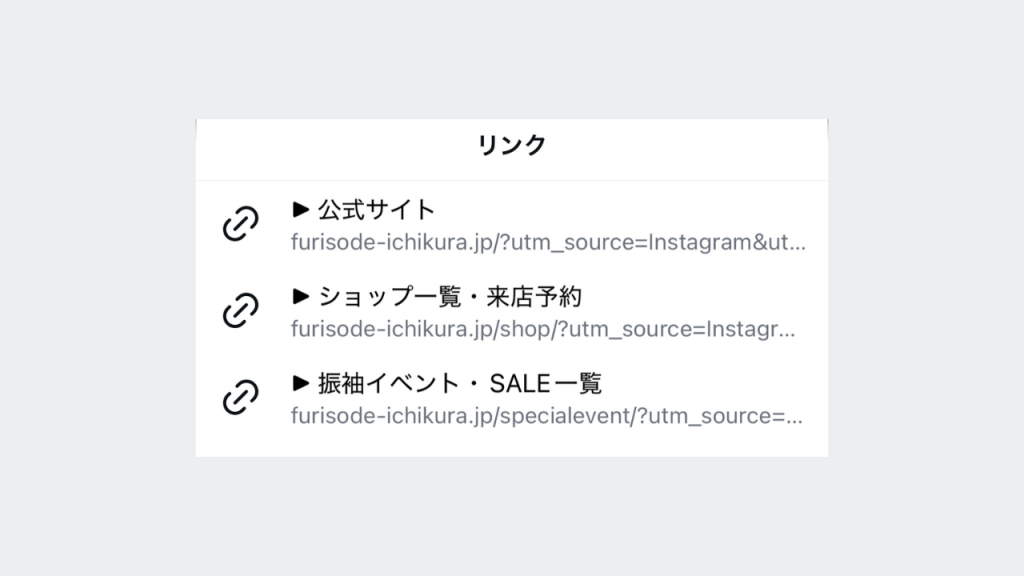The image size is (1024, 576).
Task: Tap the chain icon next to ショップ一覧・来店予約
Action: (x=240, y=311)
